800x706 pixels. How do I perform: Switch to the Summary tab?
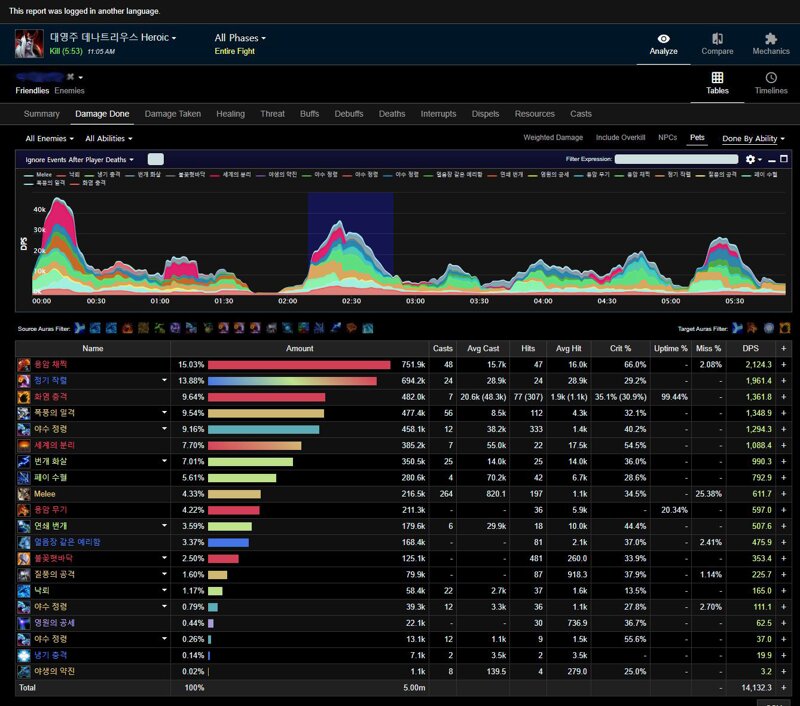[41, 114]
